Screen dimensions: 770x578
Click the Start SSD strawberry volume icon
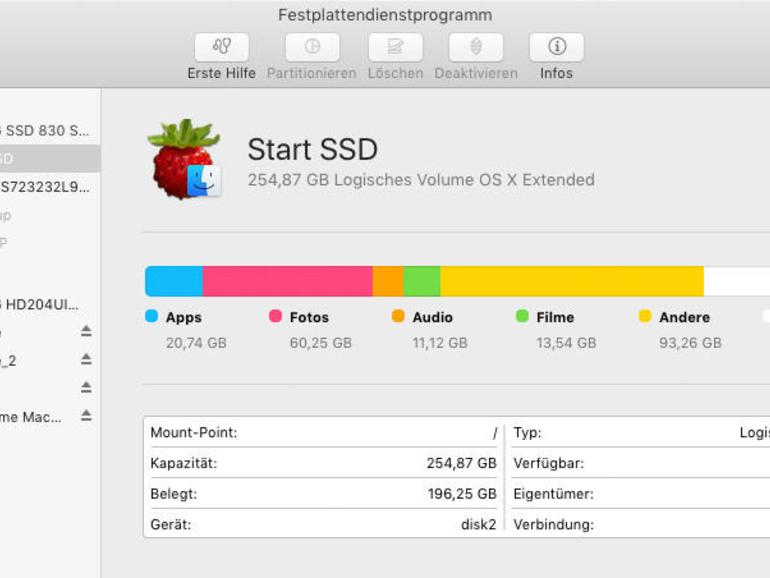pyautogui.click(x=185, y=159)
